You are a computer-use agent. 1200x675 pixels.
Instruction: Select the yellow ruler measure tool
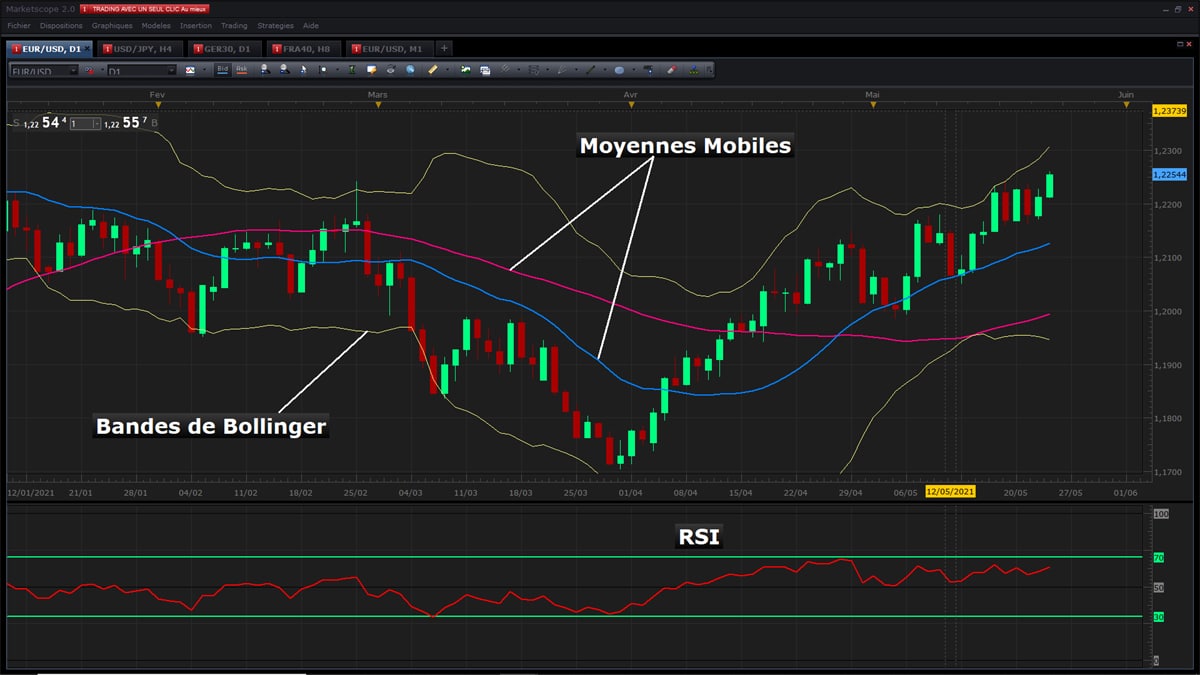point(432,70)
